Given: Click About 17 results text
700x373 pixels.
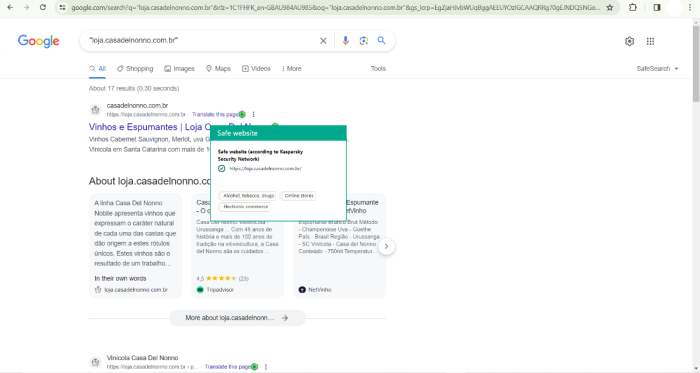Looking at the screenshot, I should pyautogui.click(x=134, y=88).
